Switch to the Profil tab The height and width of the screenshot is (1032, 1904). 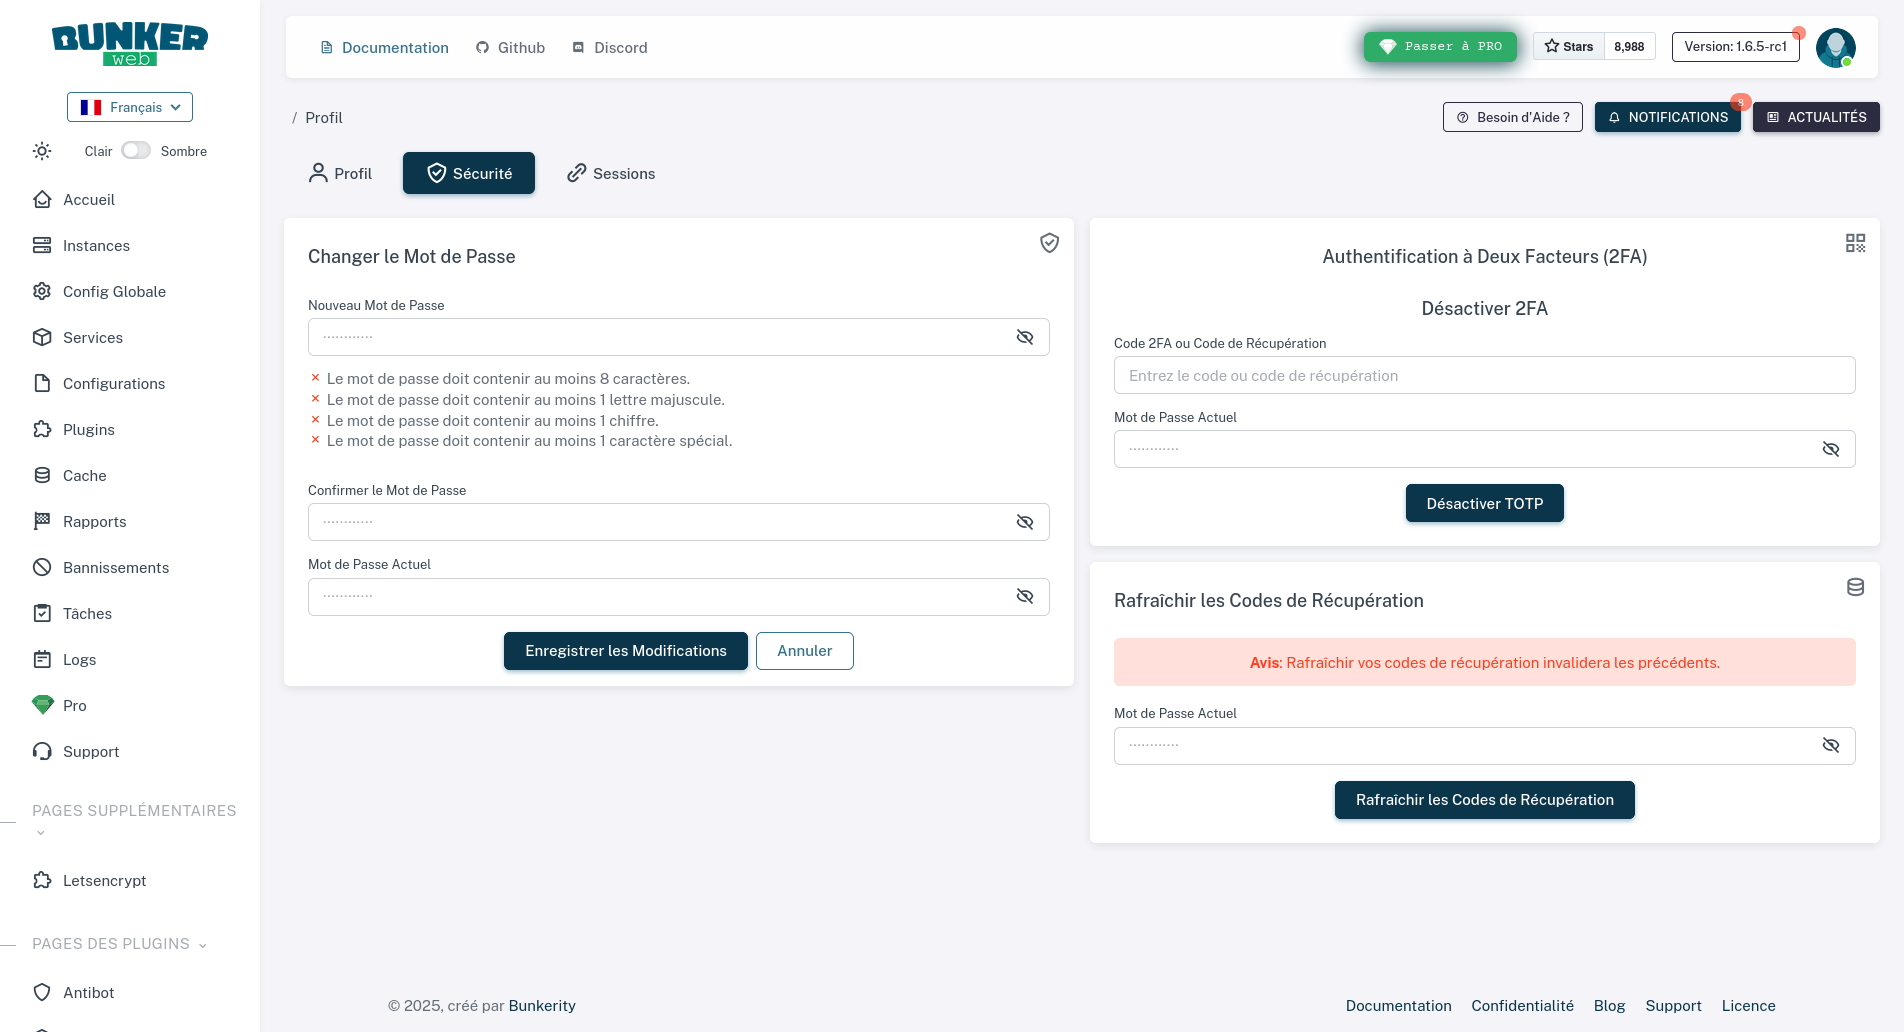[340, 174]
